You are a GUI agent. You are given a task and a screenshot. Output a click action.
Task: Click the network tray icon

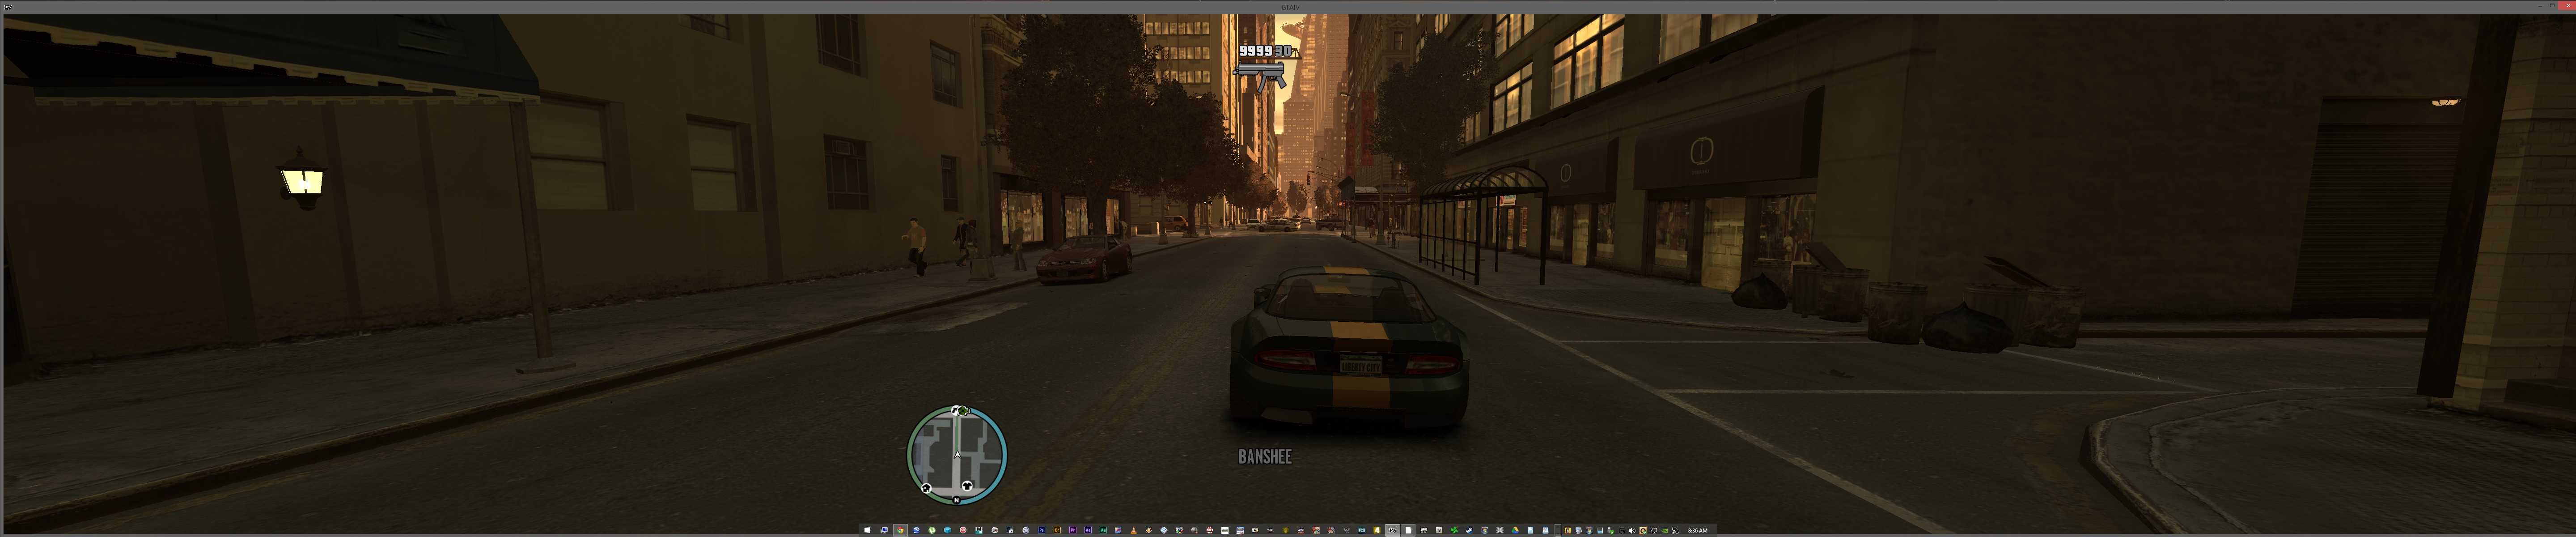click(1654, 531)
